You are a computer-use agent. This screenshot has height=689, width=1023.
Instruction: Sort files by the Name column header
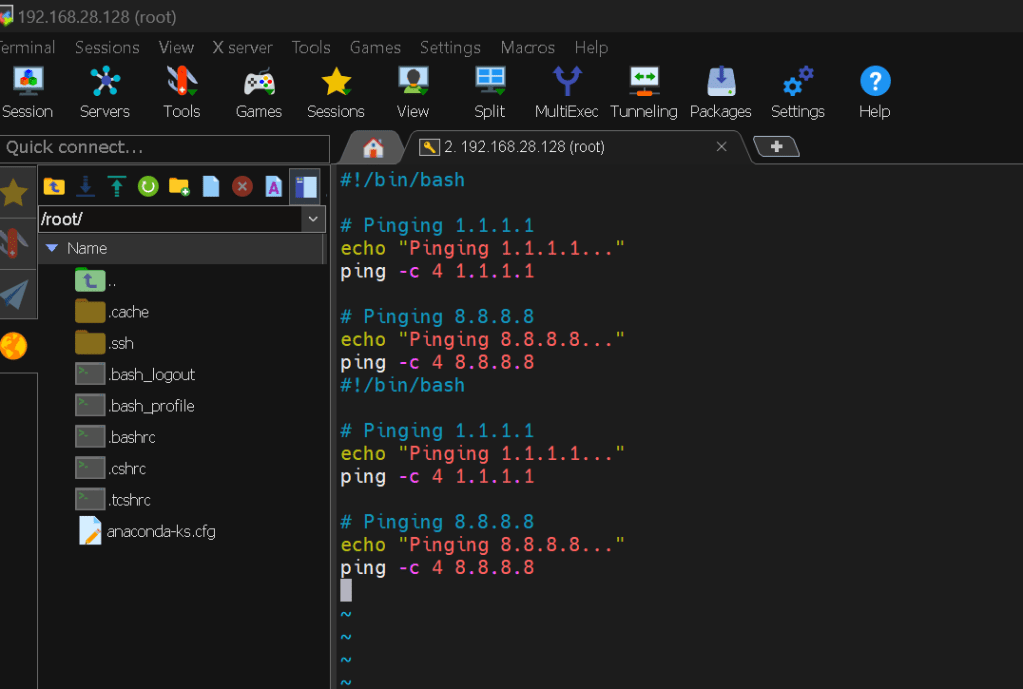(x=181, y=249)
